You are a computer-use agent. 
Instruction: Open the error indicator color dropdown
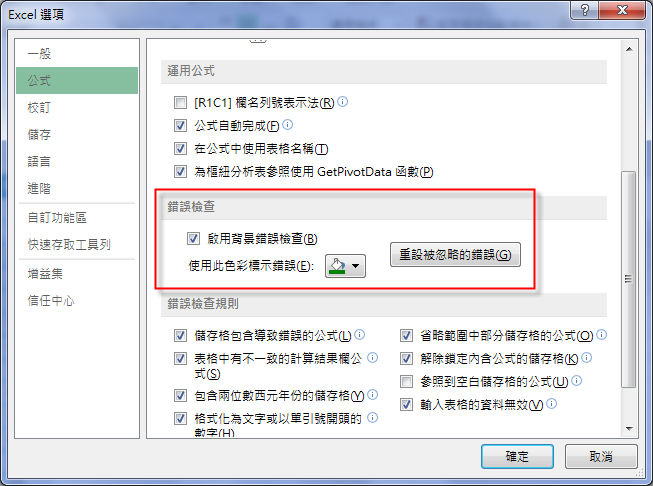[x=356, y=266]
